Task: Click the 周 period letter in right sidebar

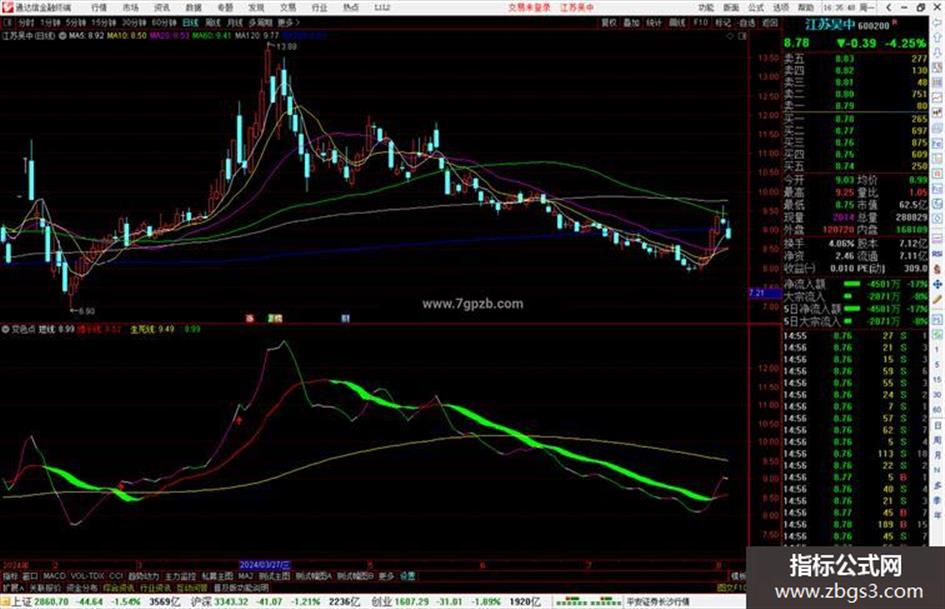Action: click(x=938, y=441)
